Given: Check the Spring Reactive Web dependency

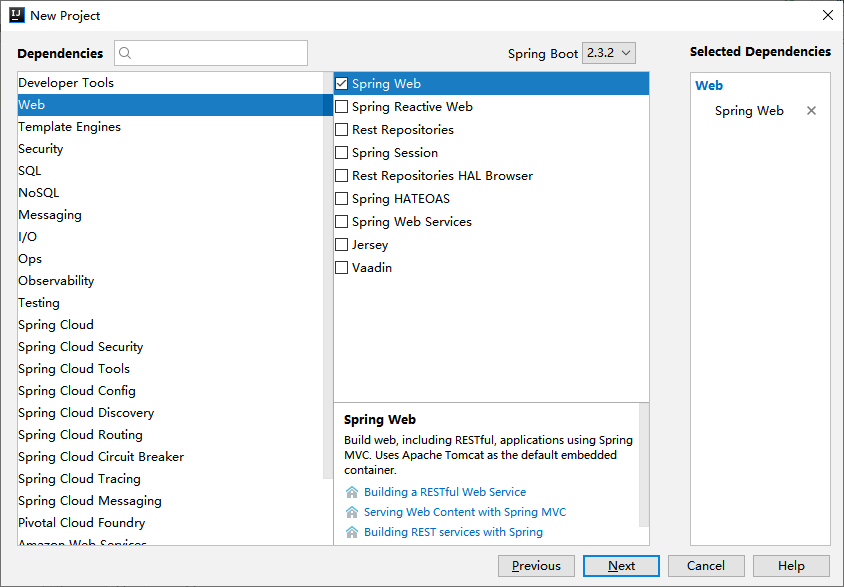Looking at the screenshot, I should click(x=341, y=106).
